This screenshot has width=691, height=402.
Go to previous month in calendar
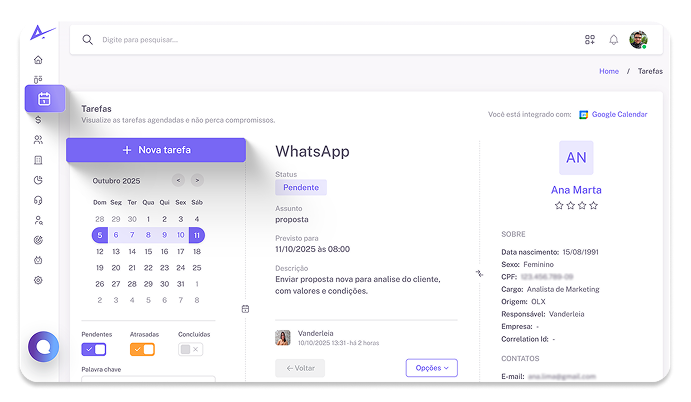tap(178, 180)
